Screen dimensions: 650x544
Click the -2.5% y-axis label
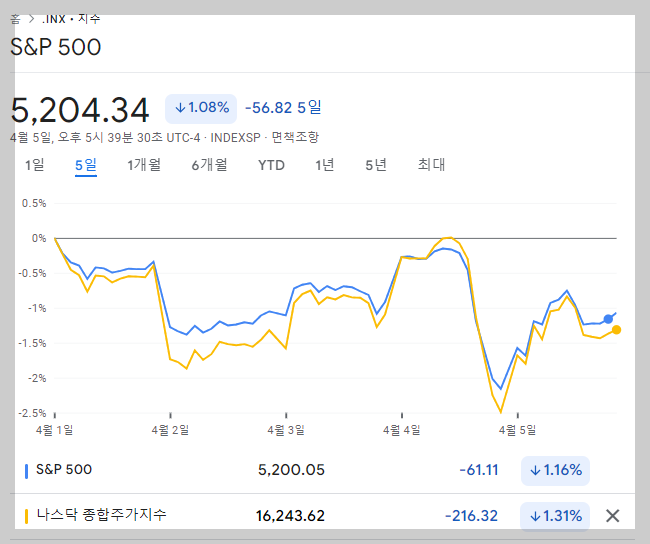32,413
